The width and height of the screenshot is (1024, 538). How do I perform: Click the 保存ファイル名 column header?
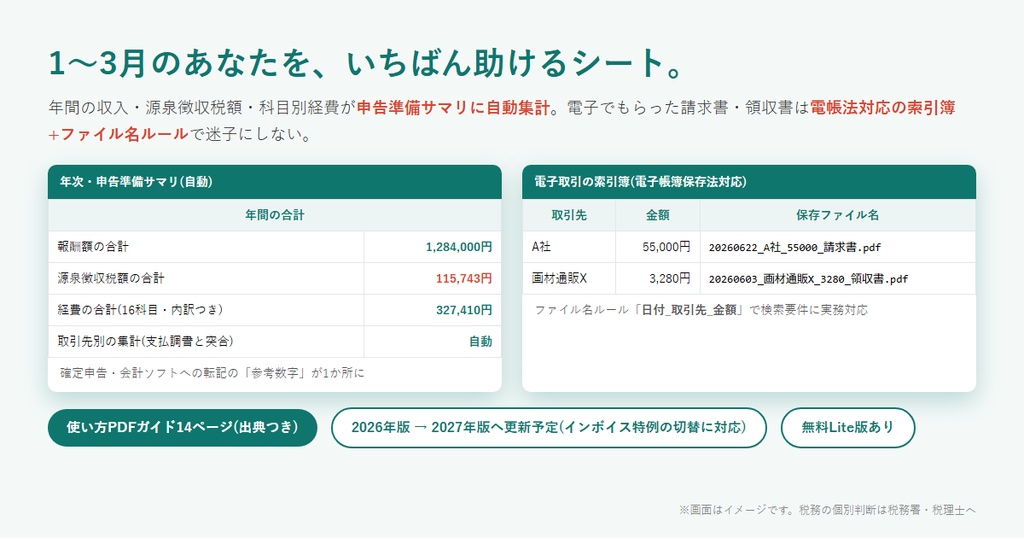tap(838, 215)
